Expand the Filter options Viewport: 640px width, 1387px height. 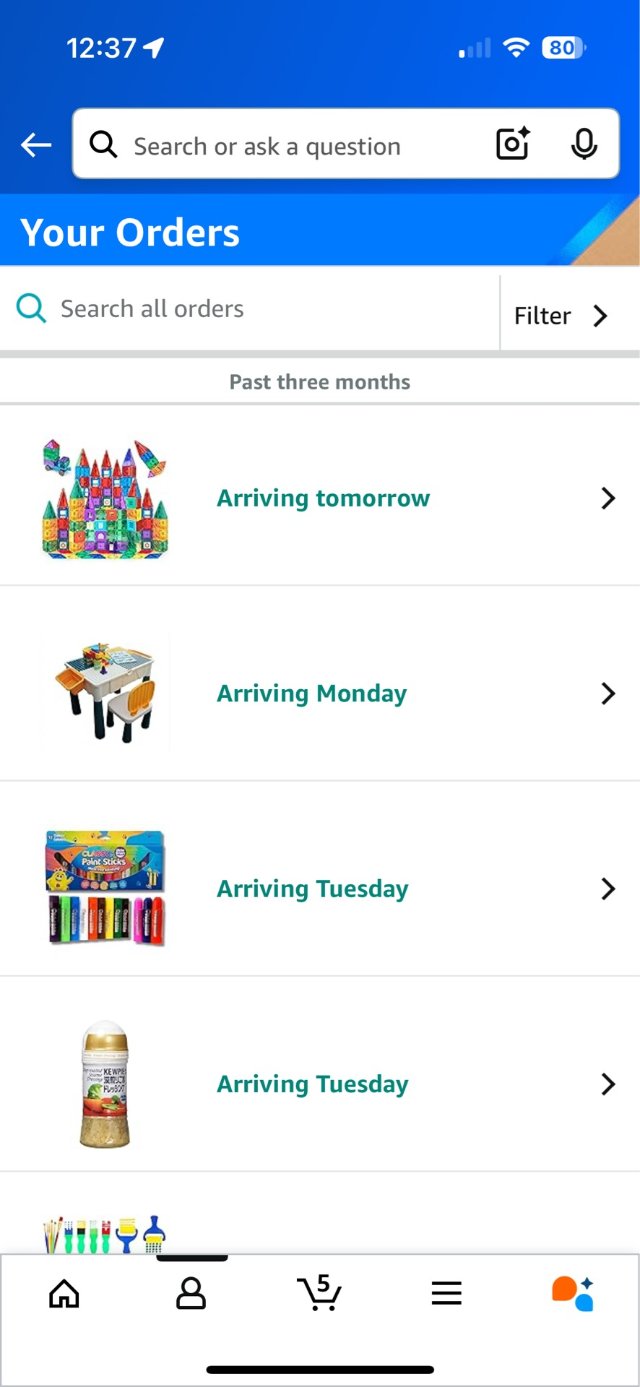pyautogui.click(x=560, y=316)
